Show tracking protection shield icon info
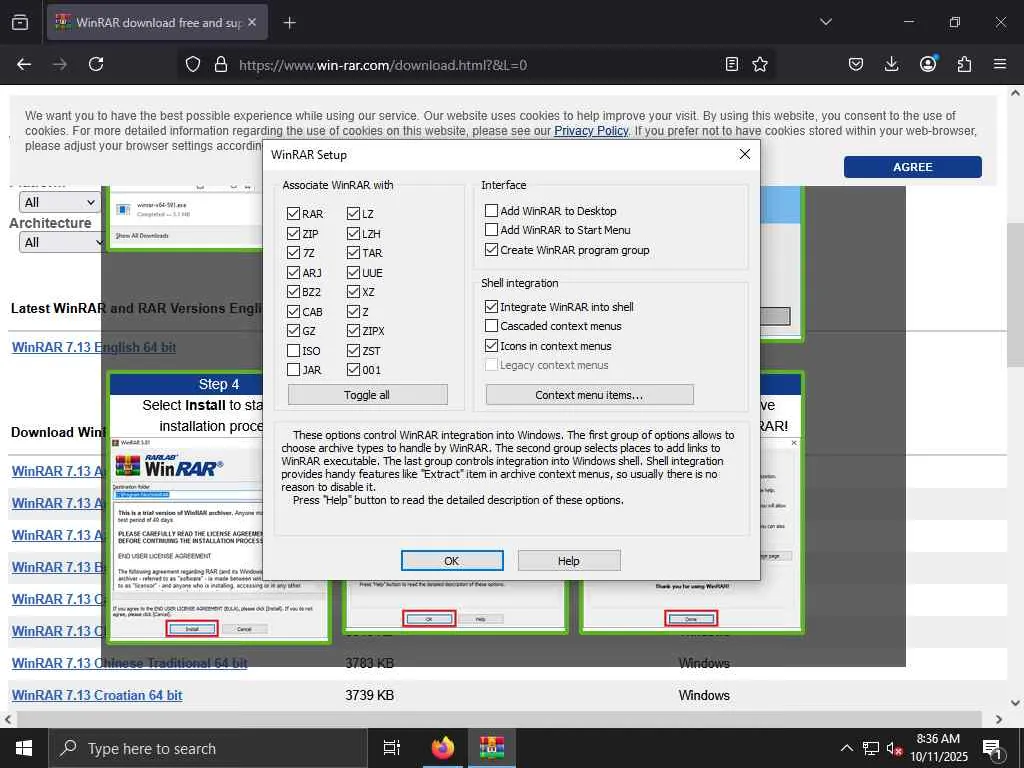Screen dimensions: 1024x768 tap(193, 64)
